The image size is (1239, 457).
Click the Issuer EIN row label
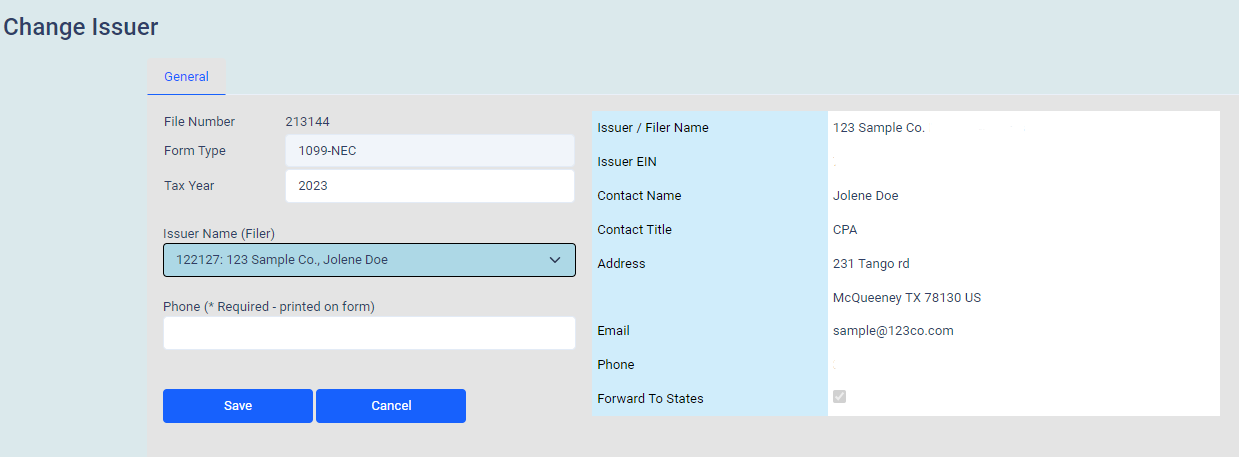coord(627,162)
